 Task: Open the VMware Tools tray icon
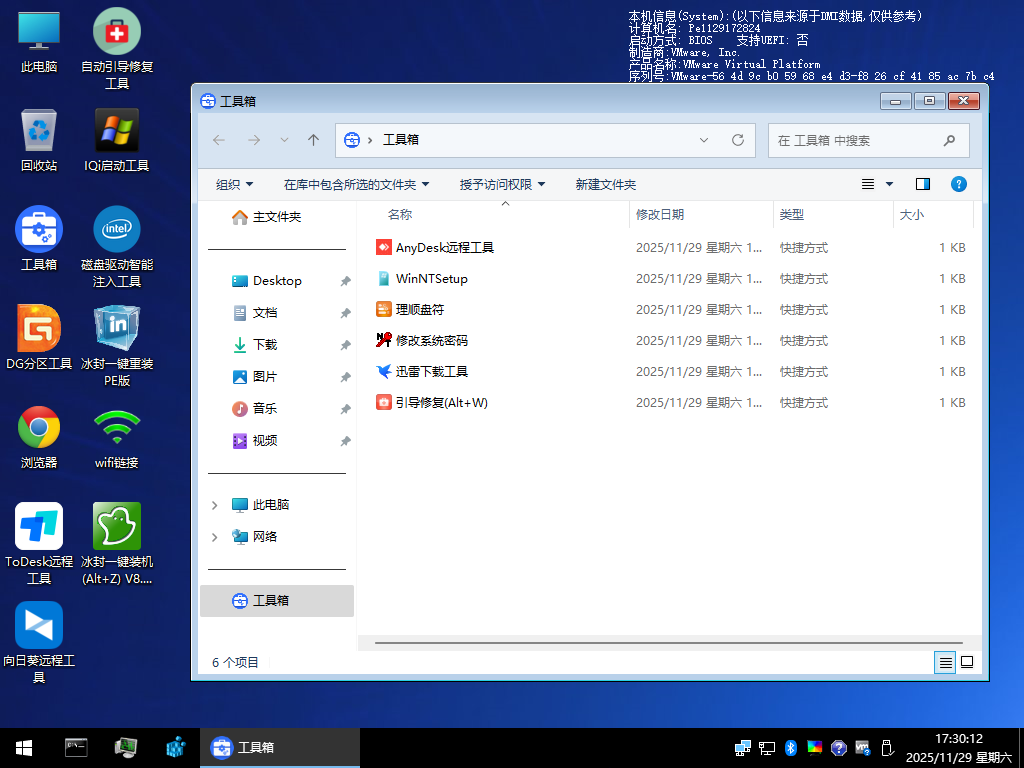[863, 748]
